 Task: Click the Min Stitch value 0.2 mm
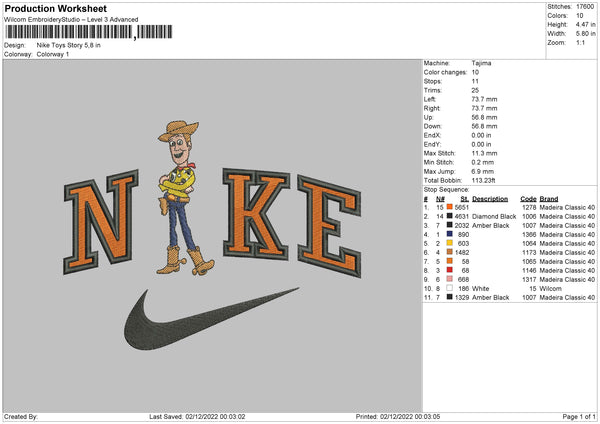pos(483,162)
